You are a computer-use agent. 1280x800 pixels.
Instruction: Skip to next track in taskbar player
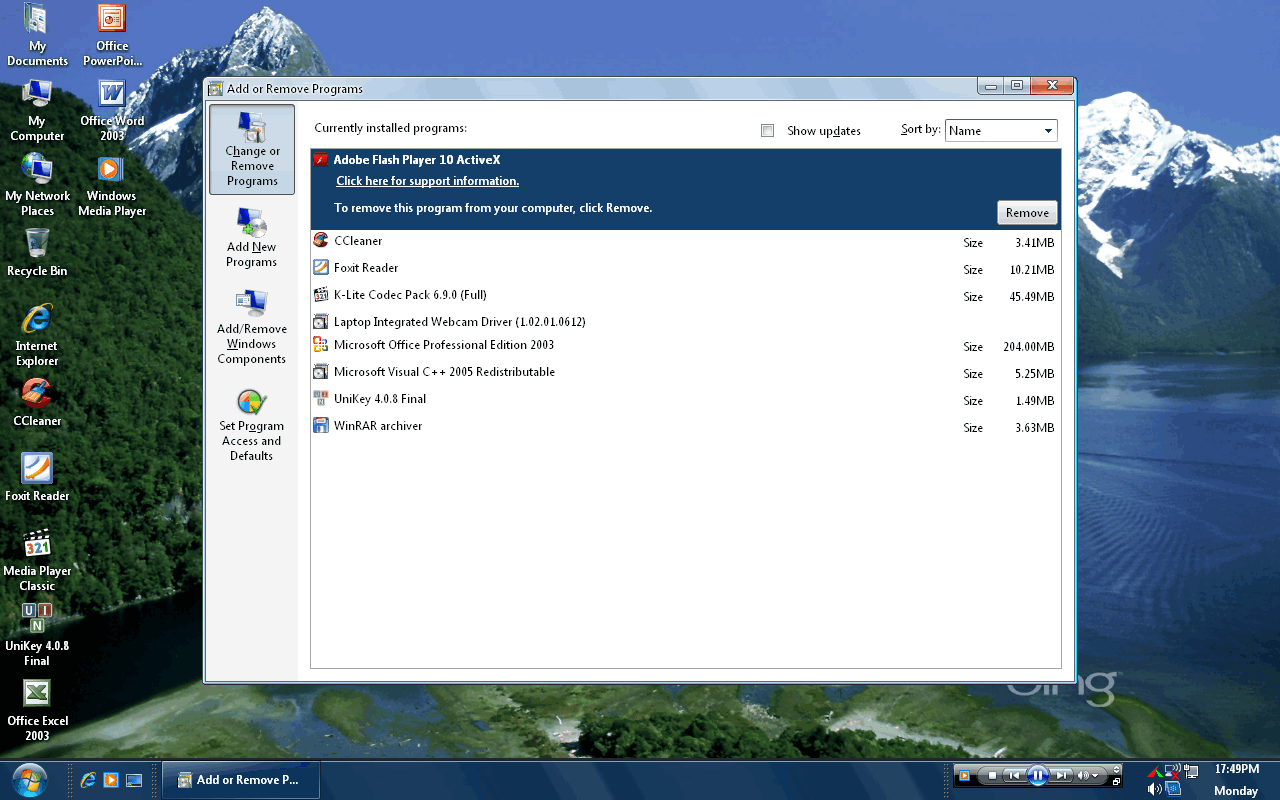[x=1061, y=775]
